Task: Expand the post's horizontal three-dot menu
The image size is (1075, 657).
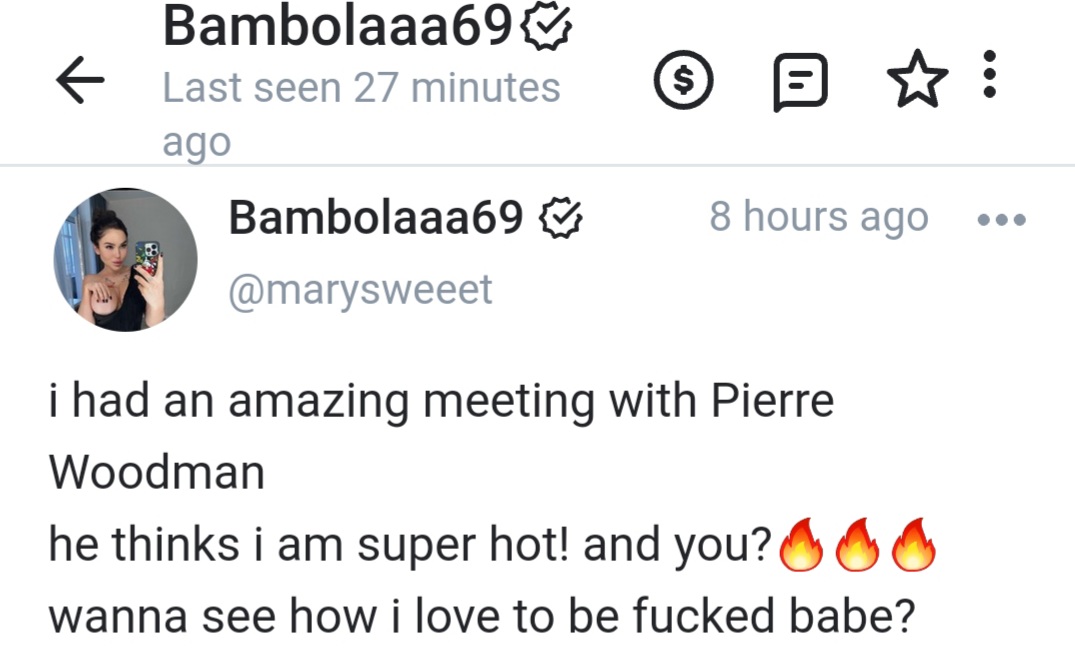Action: [x=1001, y=220]
